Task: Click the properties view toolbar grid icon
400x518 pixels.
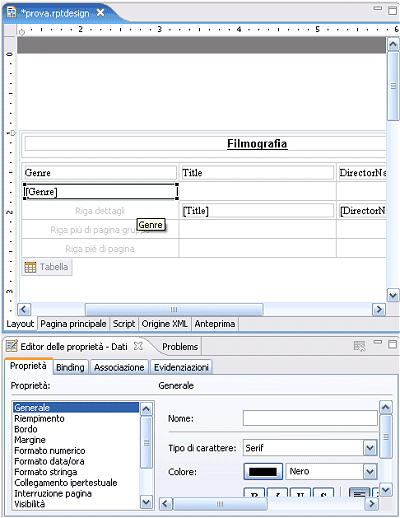Action: 359,346
